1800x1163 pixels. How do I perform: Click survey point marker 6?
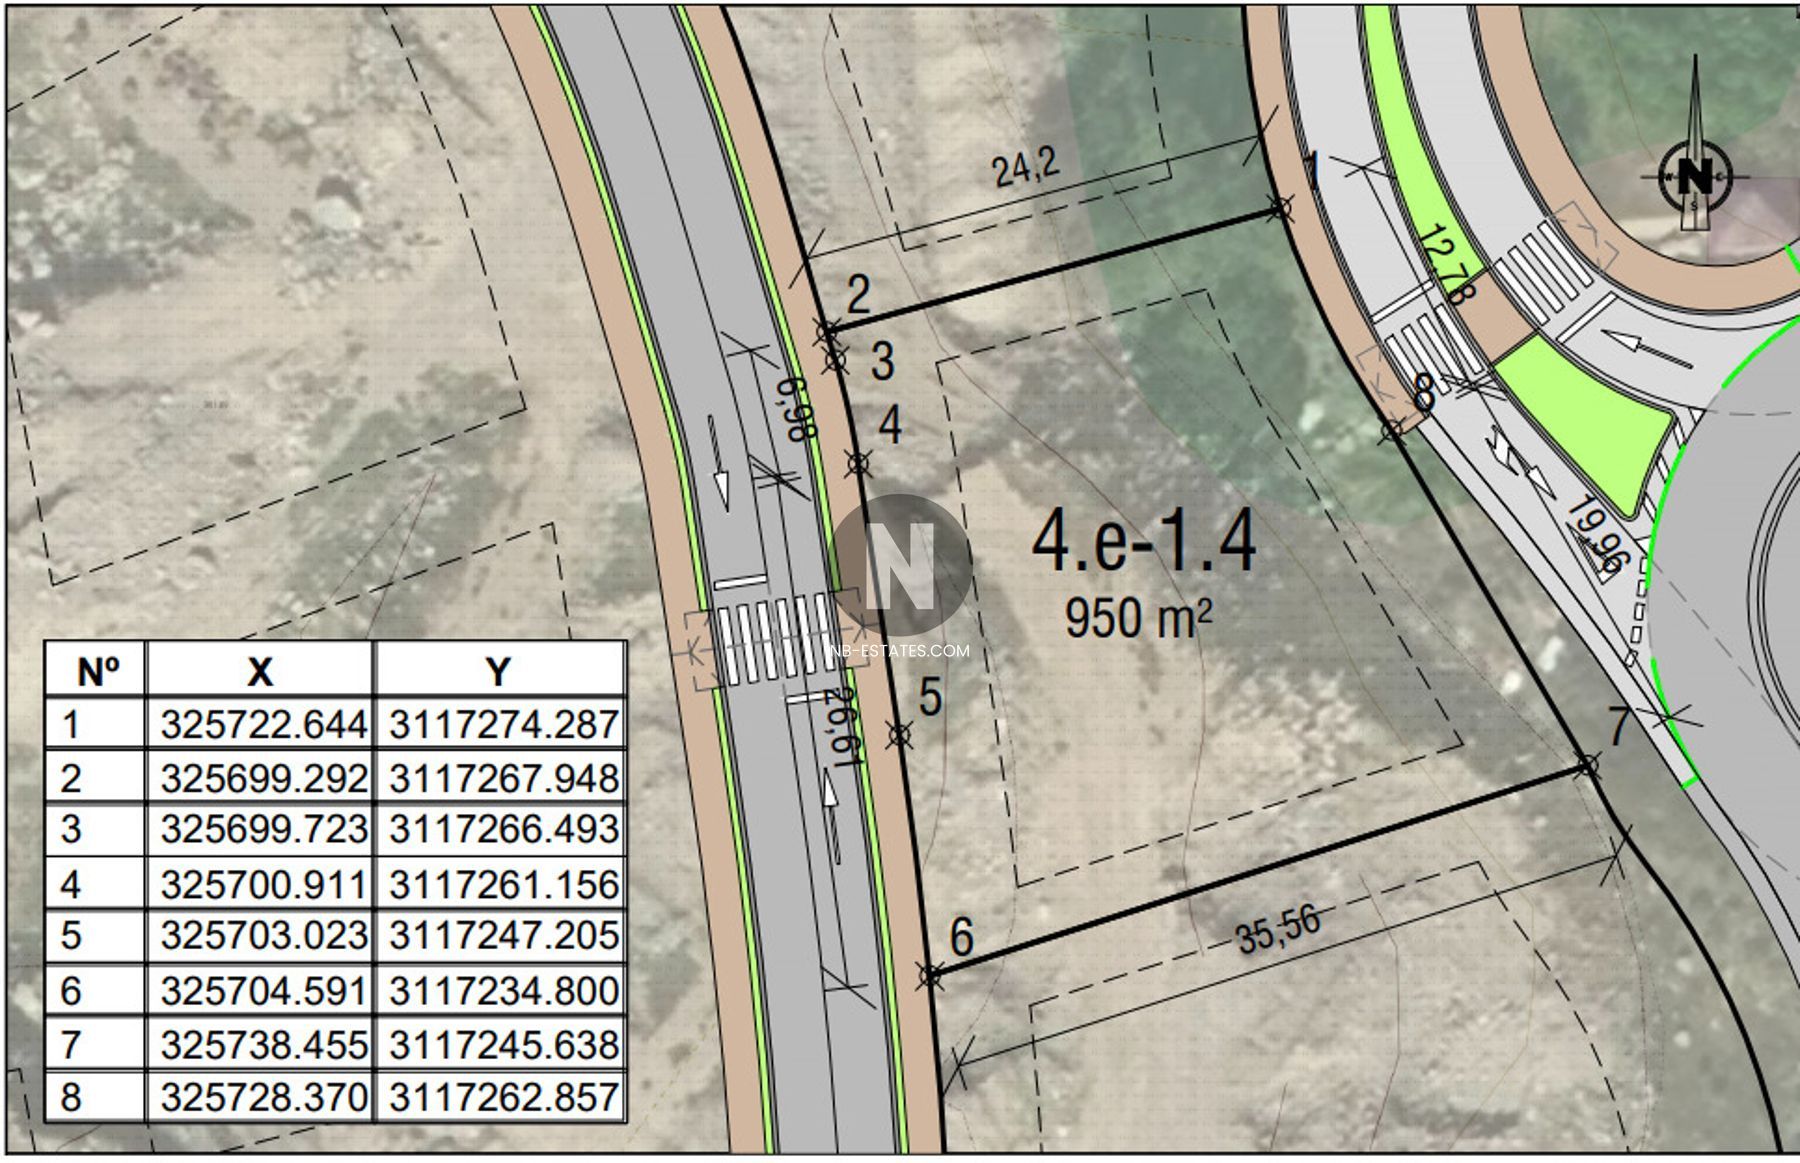click(930, 974)
